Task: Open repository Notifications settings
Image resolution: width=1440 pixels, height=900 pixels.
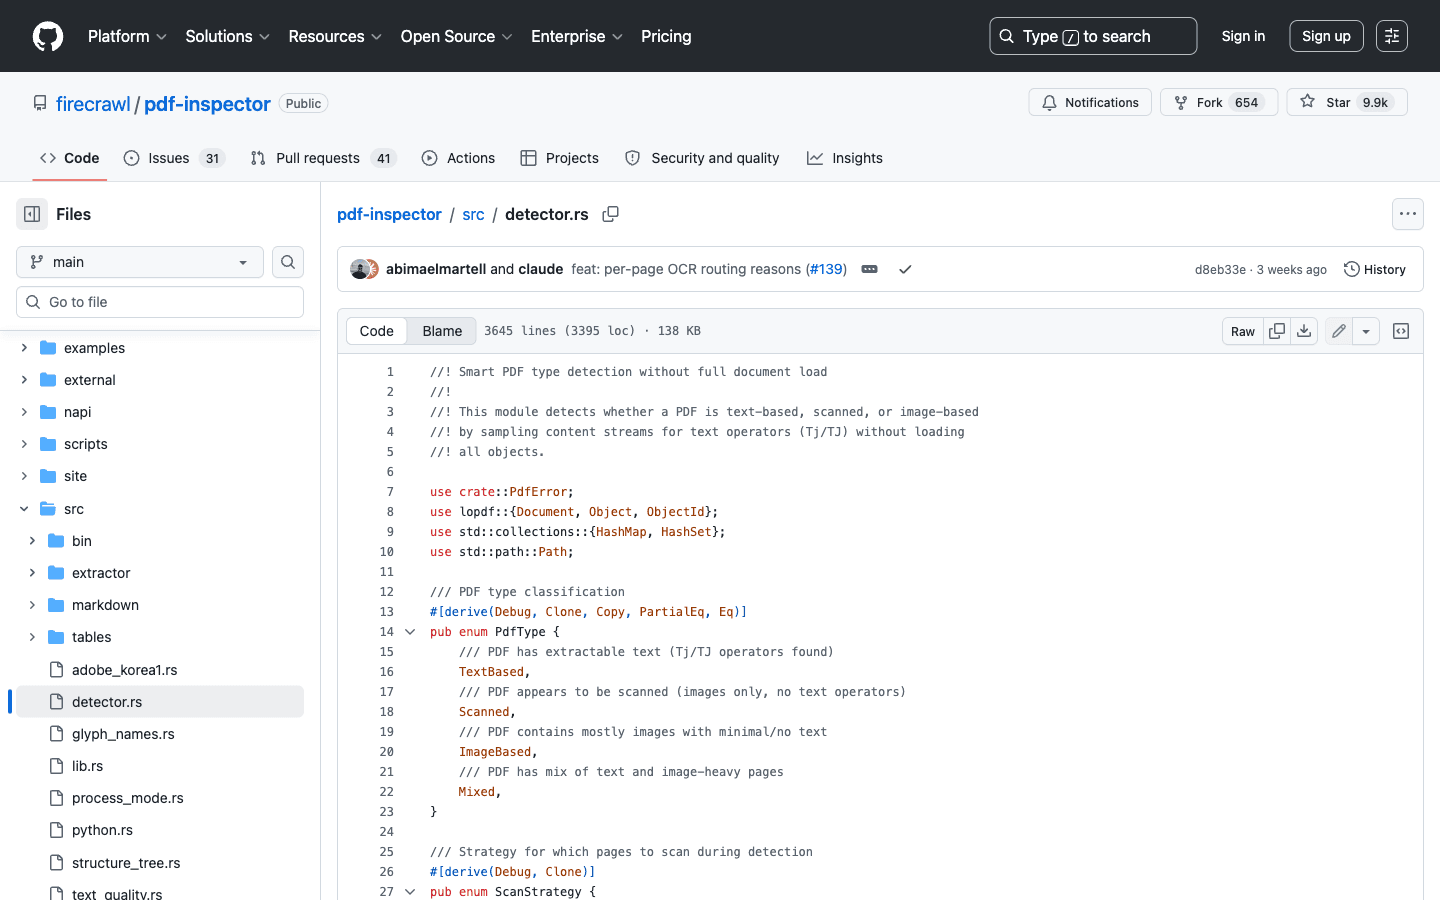Action: (1090, 102)
